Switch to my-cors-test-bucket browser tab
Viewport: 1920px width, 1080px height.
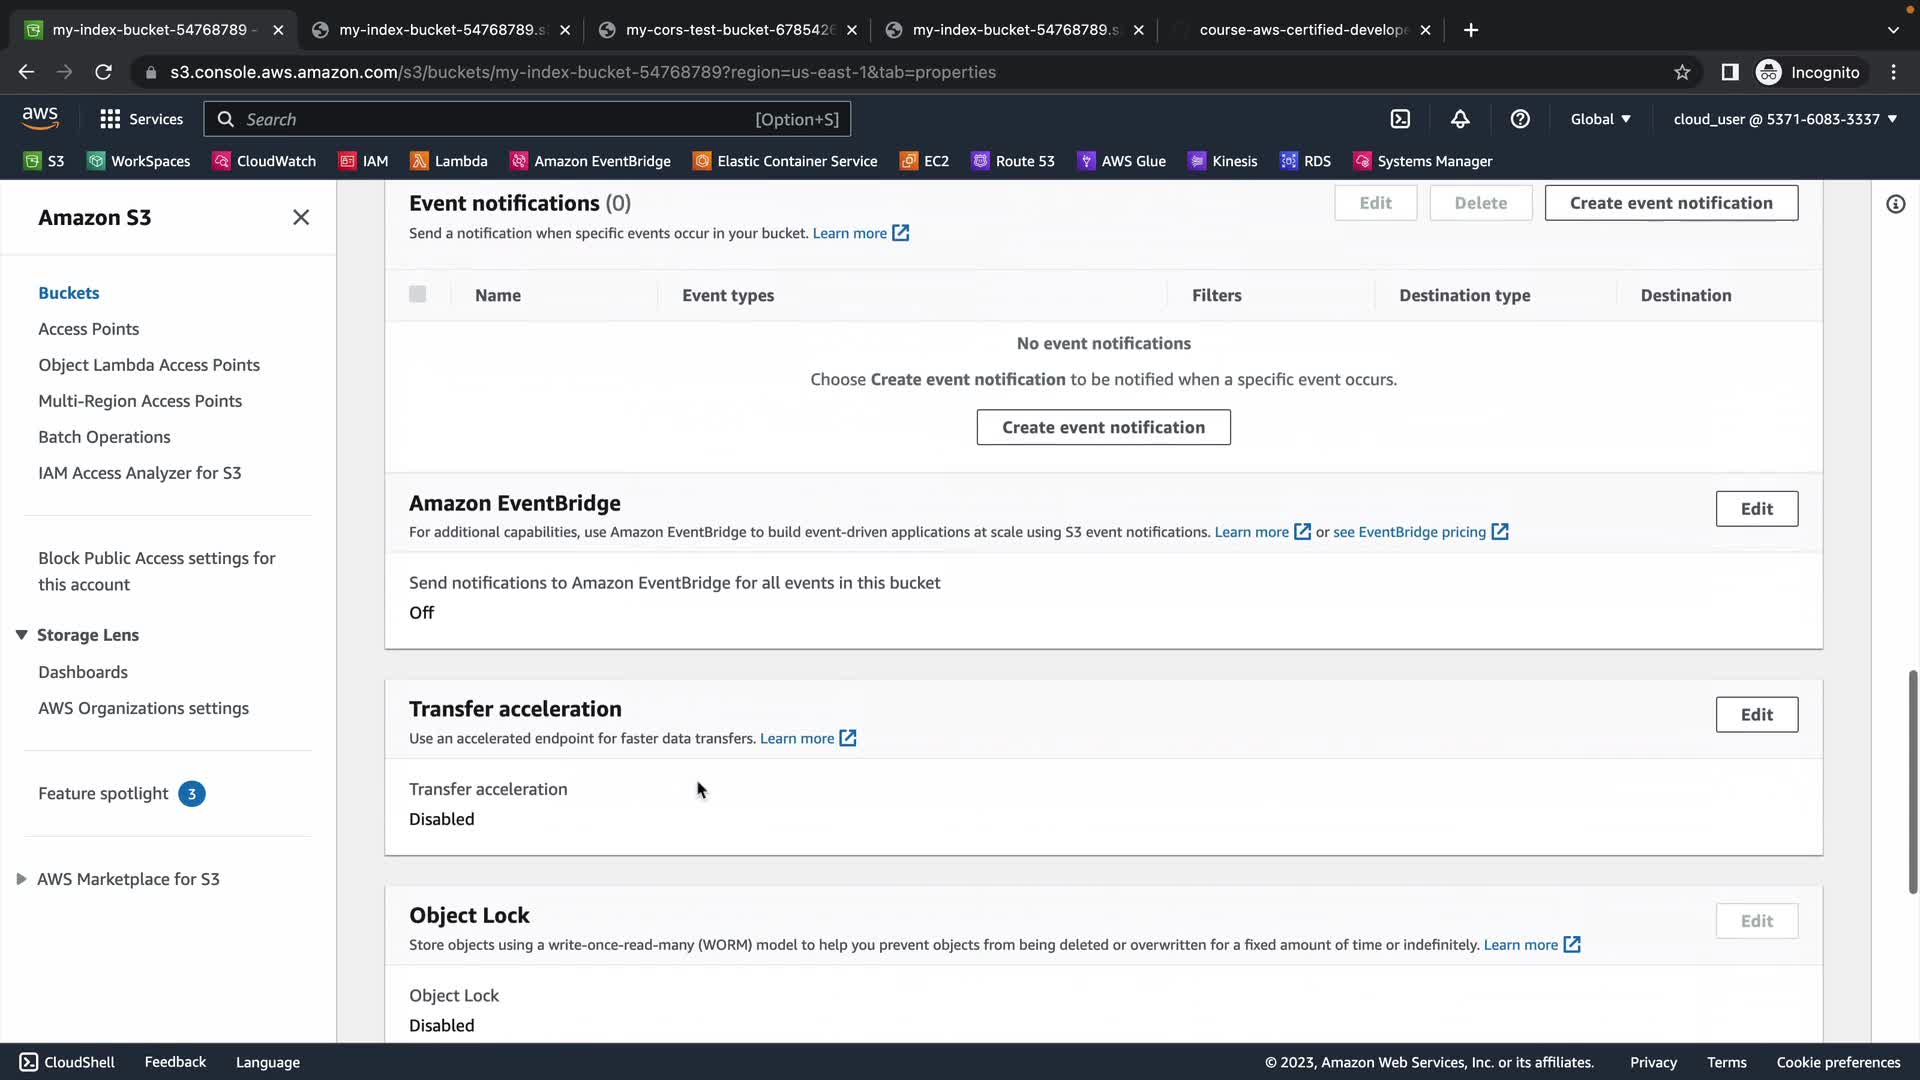[x=728, y=30]
